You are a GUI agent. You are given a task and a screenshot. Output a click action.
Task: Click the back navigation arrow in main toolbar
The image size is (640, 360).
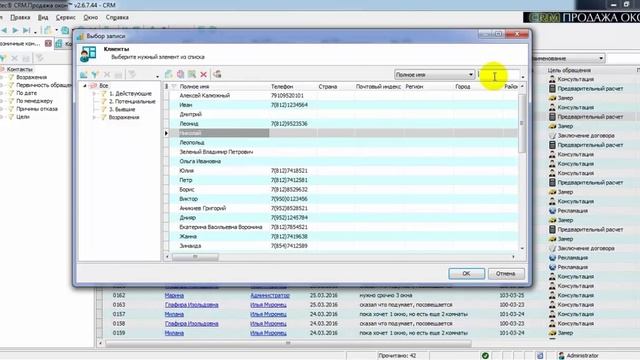point(4,31)
